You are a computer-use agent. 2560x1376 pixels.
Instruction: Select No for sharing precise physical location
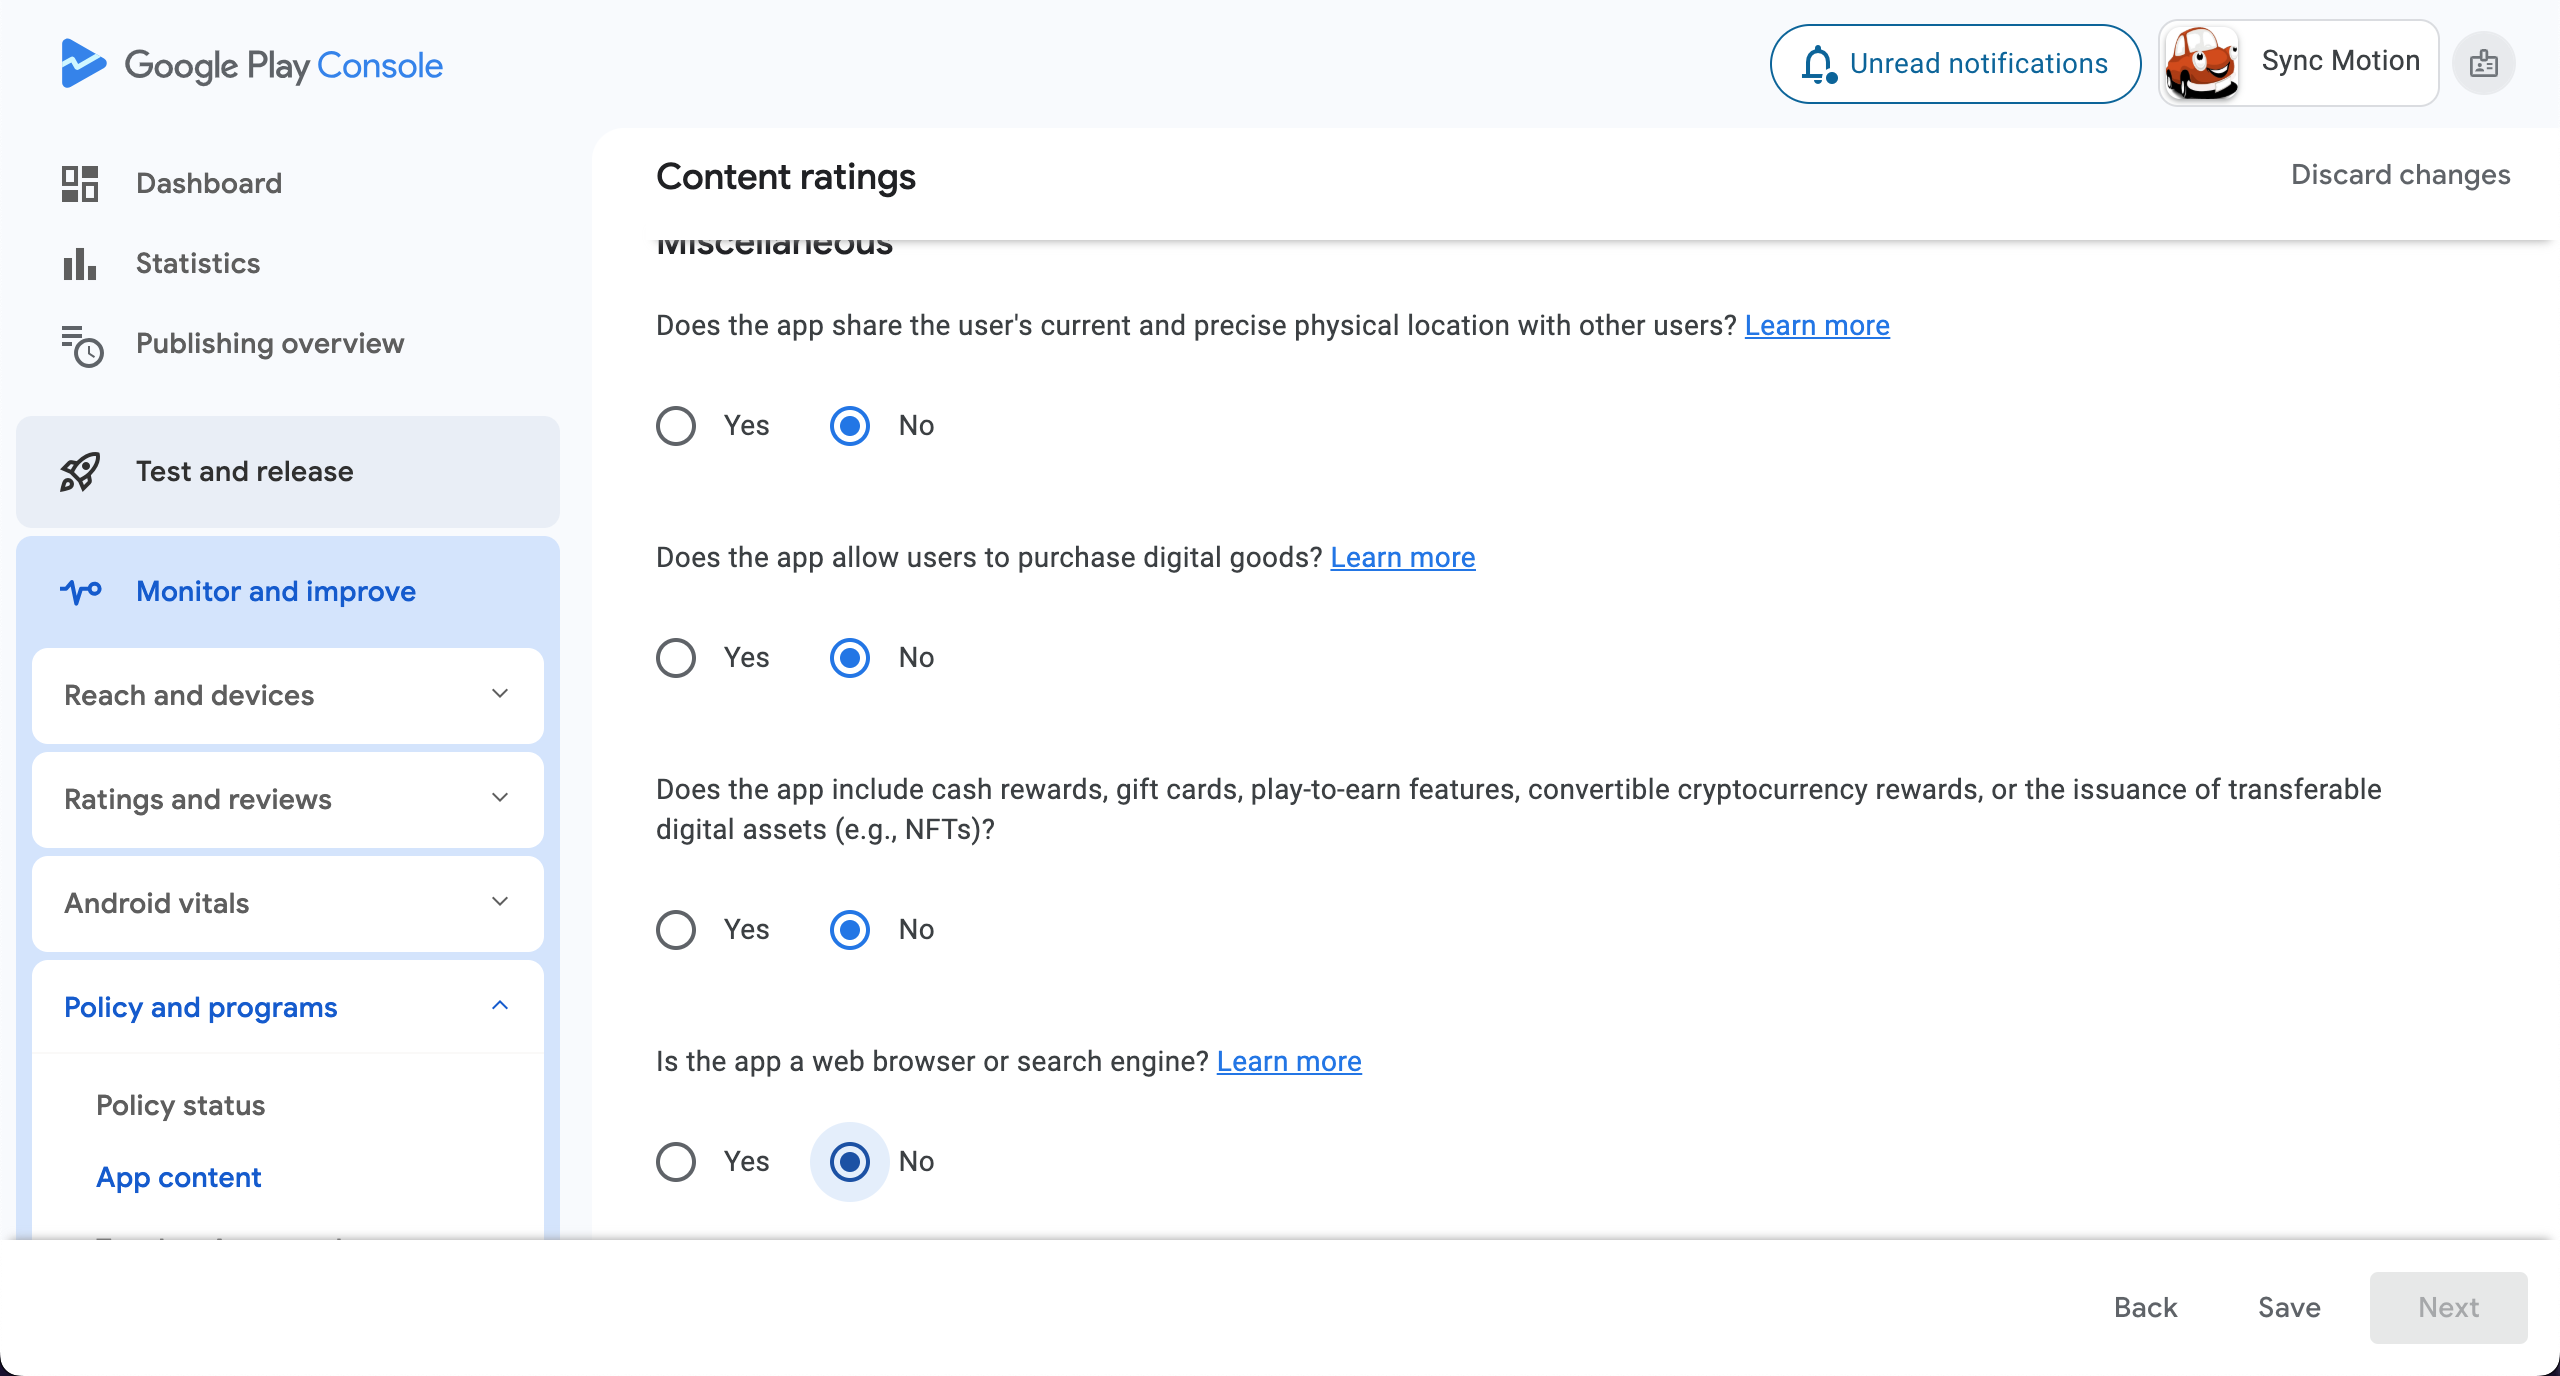pos(850,426)
